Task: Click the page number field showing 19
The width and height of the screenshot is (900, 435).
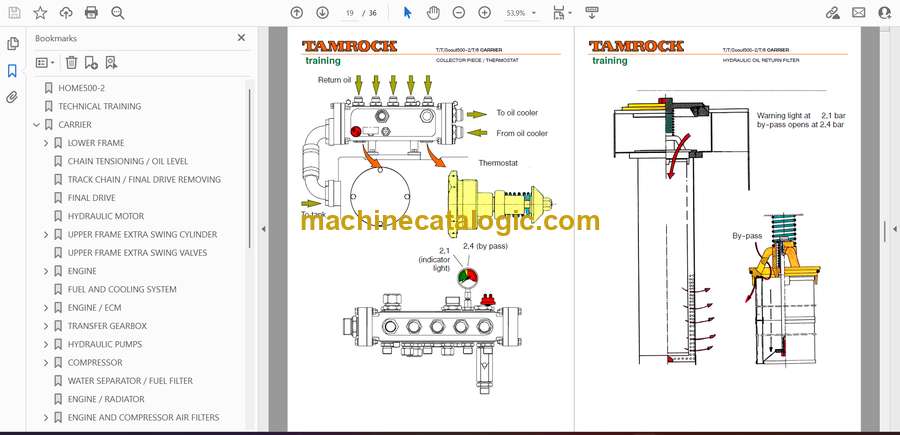Action: click(350, 13)
